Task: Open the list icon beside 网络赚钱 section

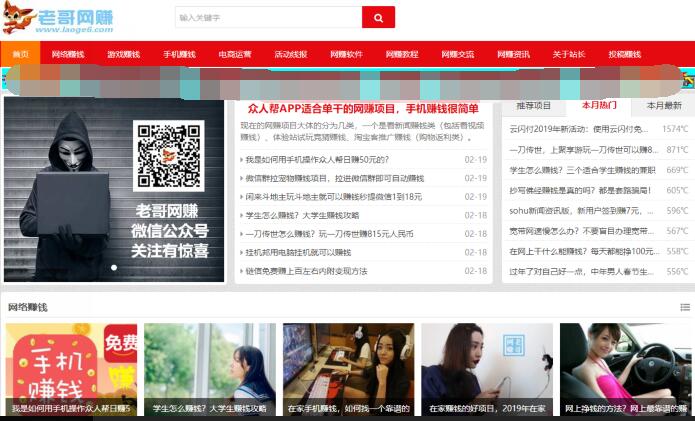Action: (x=685, y=307)
